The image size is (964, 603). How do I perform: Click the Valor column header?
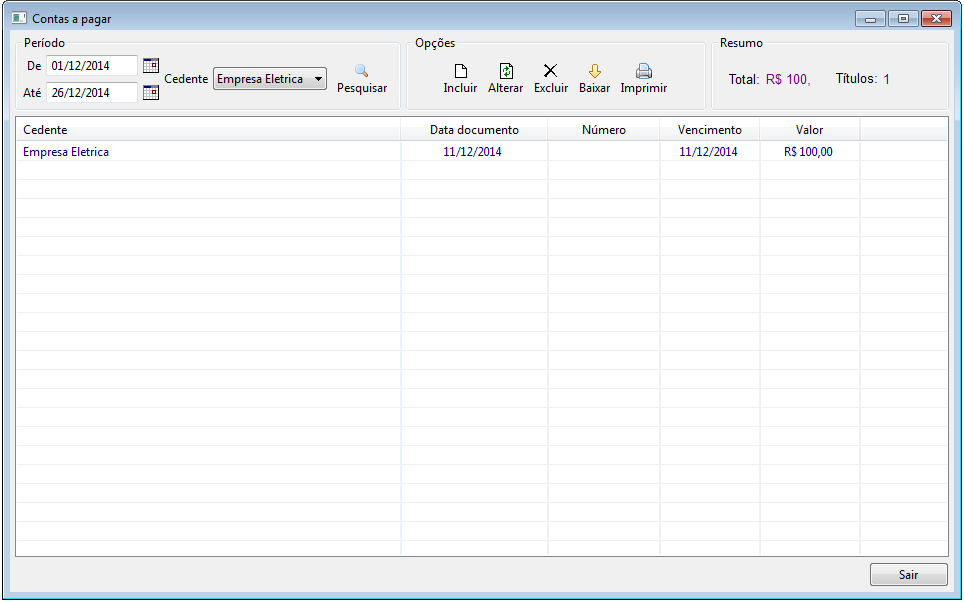810,130
